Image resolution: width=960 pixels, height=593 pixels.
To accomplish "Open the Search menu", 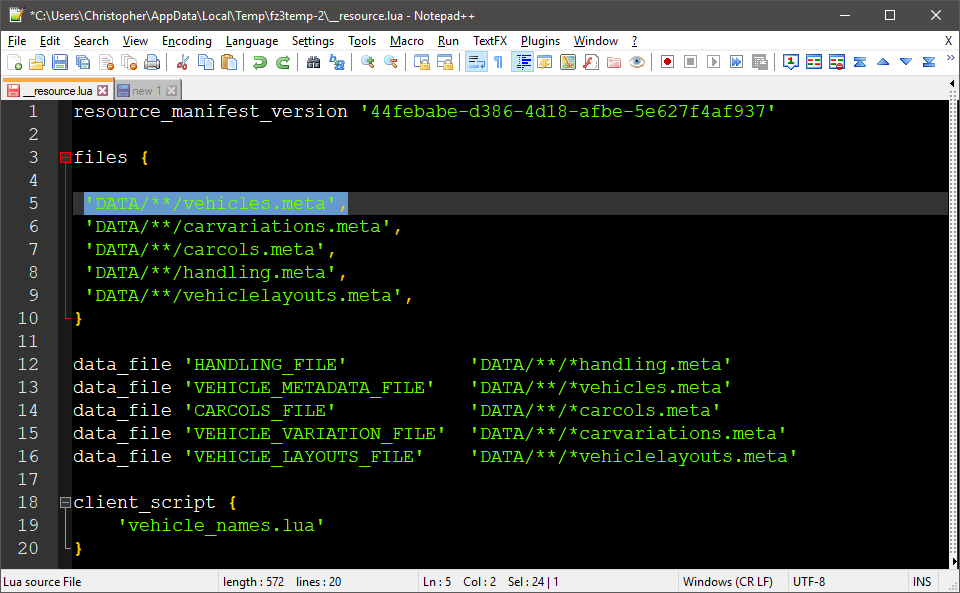I will click(x=91, y=41).
